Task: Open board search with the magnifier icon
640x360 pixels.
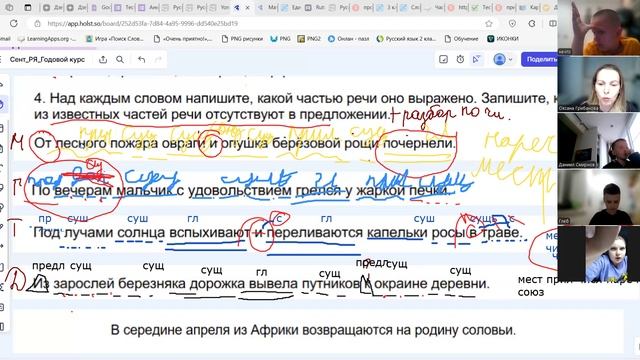Action: click(120, 60)
